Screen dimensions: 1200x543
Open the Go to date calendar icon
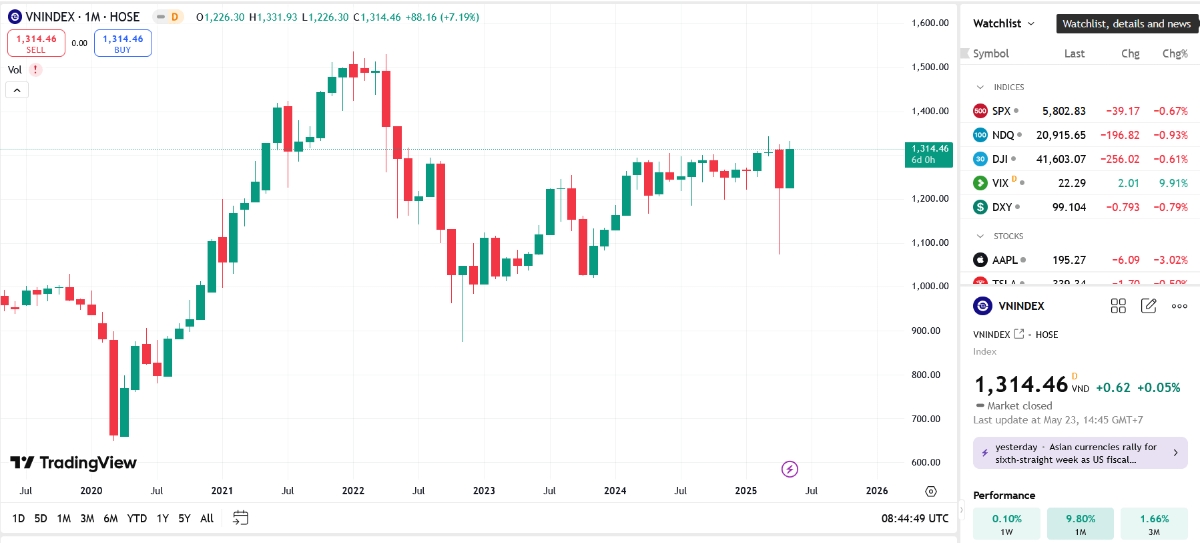click(x=240, y=518)
